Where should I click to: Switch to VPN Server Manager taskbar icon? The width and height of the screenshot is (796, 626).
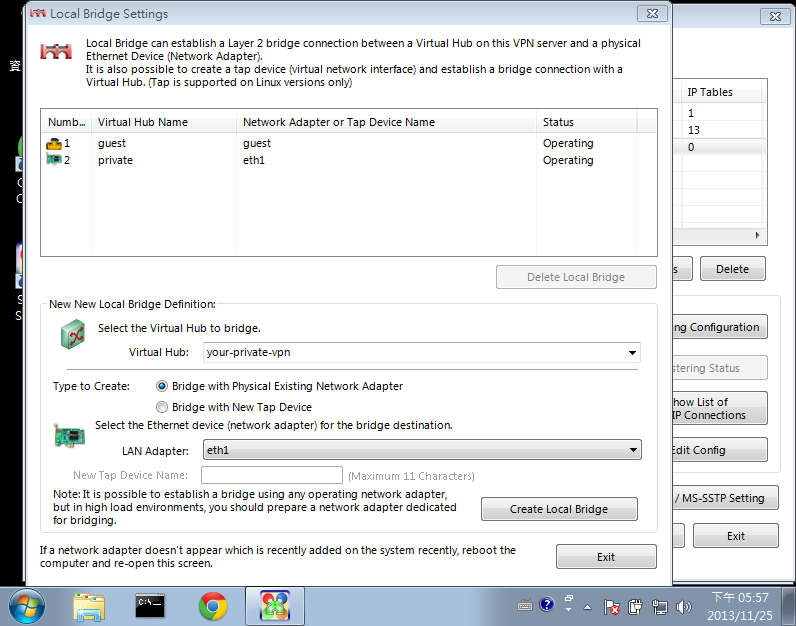(x=275, y=606)
